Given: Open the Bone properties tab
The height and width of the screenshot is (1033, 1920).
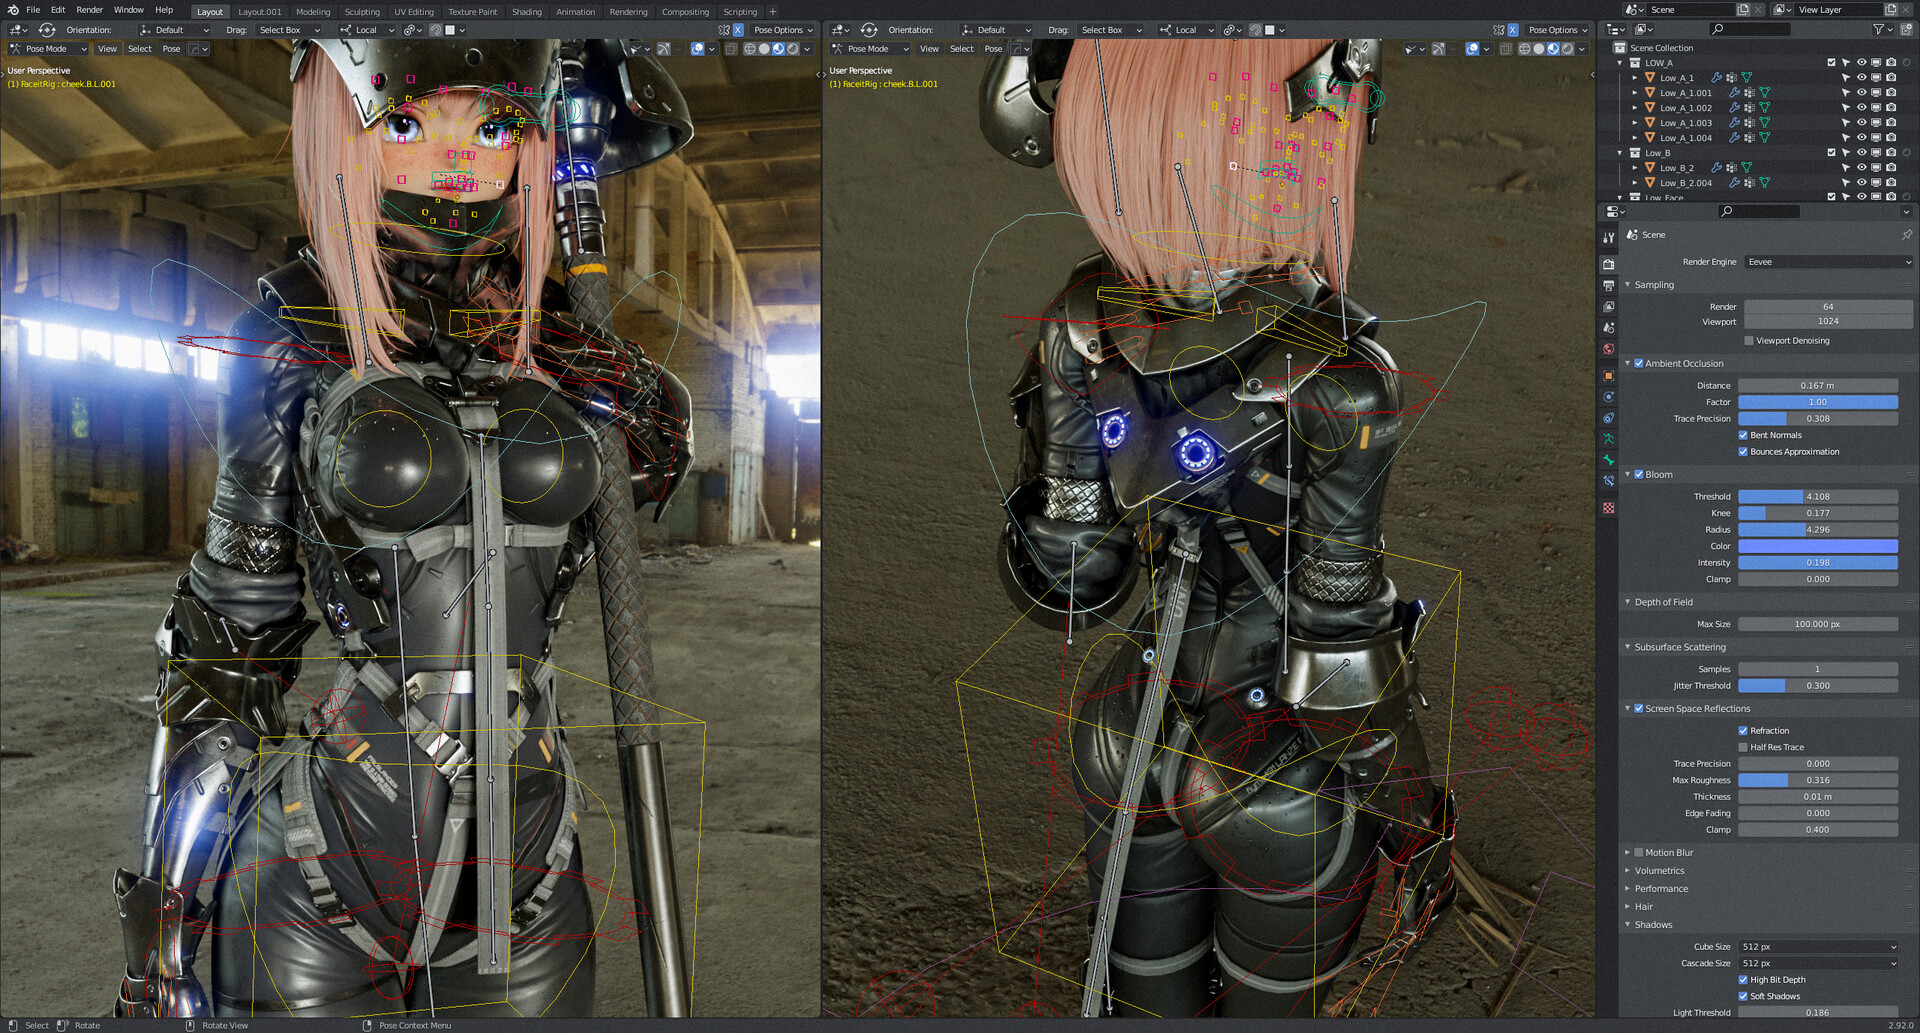Looking at the screenshot, I should click(x=1608, y=460).
